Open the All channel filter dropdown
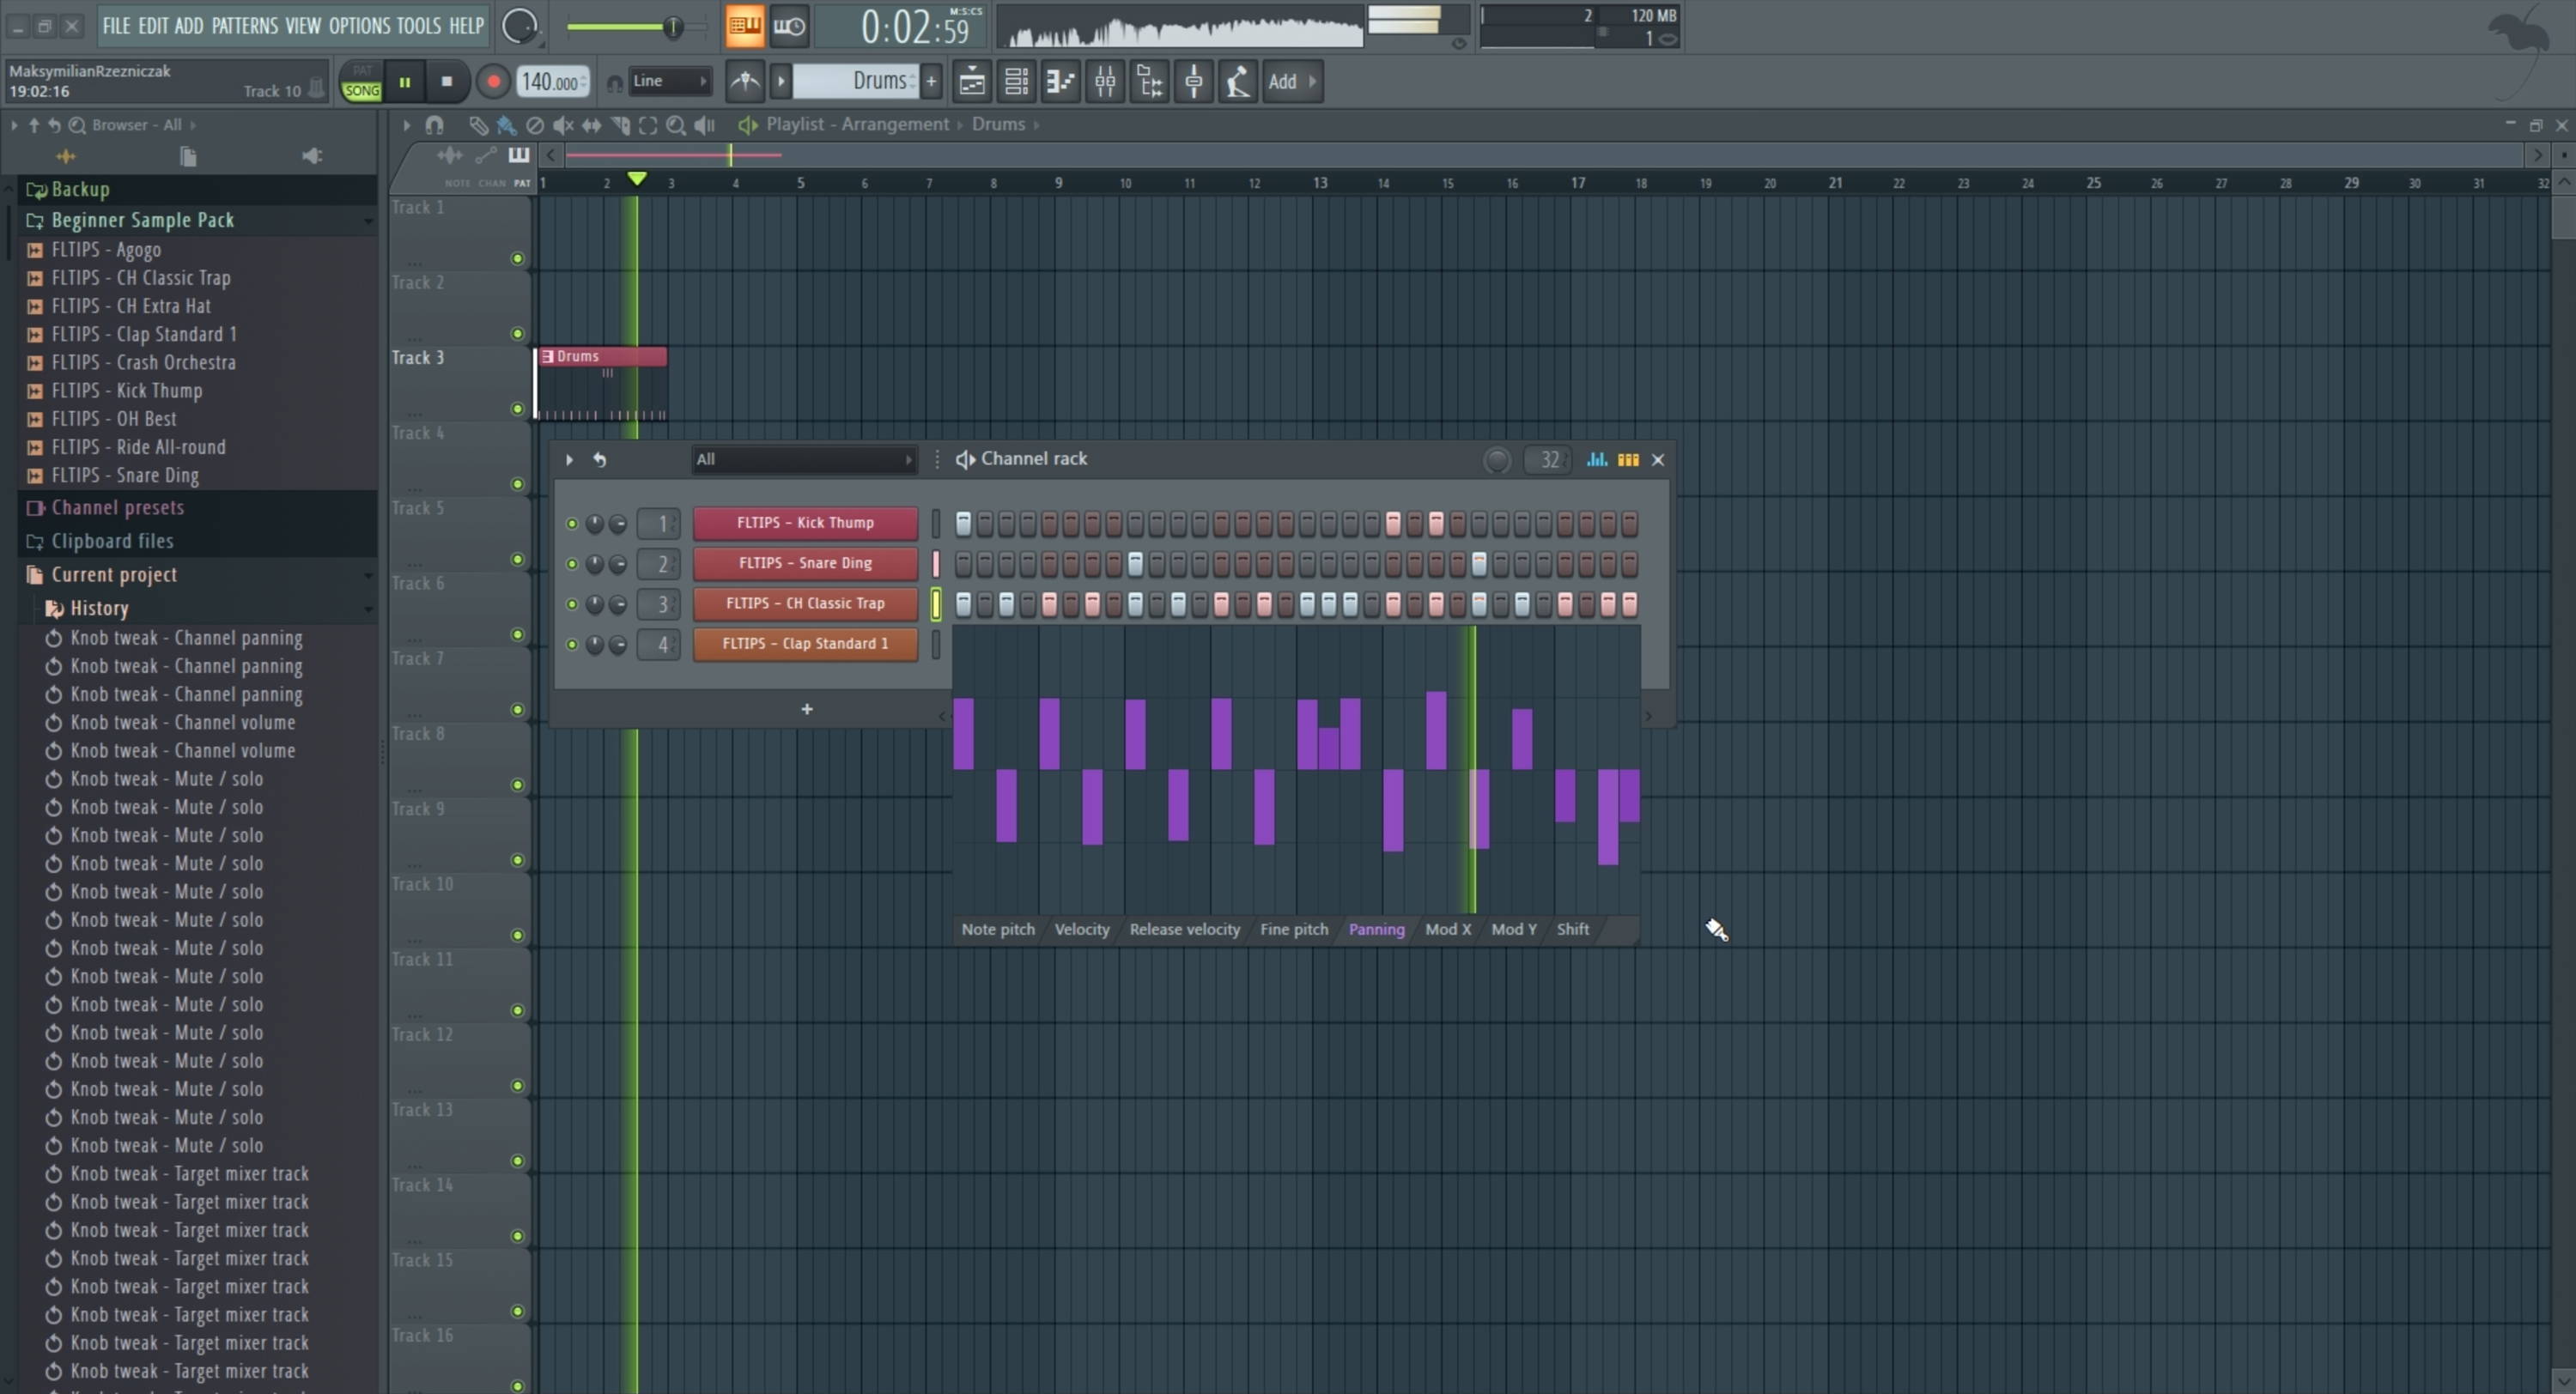The width and height of the screenshot is (2576, 1394). tap(804, 460)
